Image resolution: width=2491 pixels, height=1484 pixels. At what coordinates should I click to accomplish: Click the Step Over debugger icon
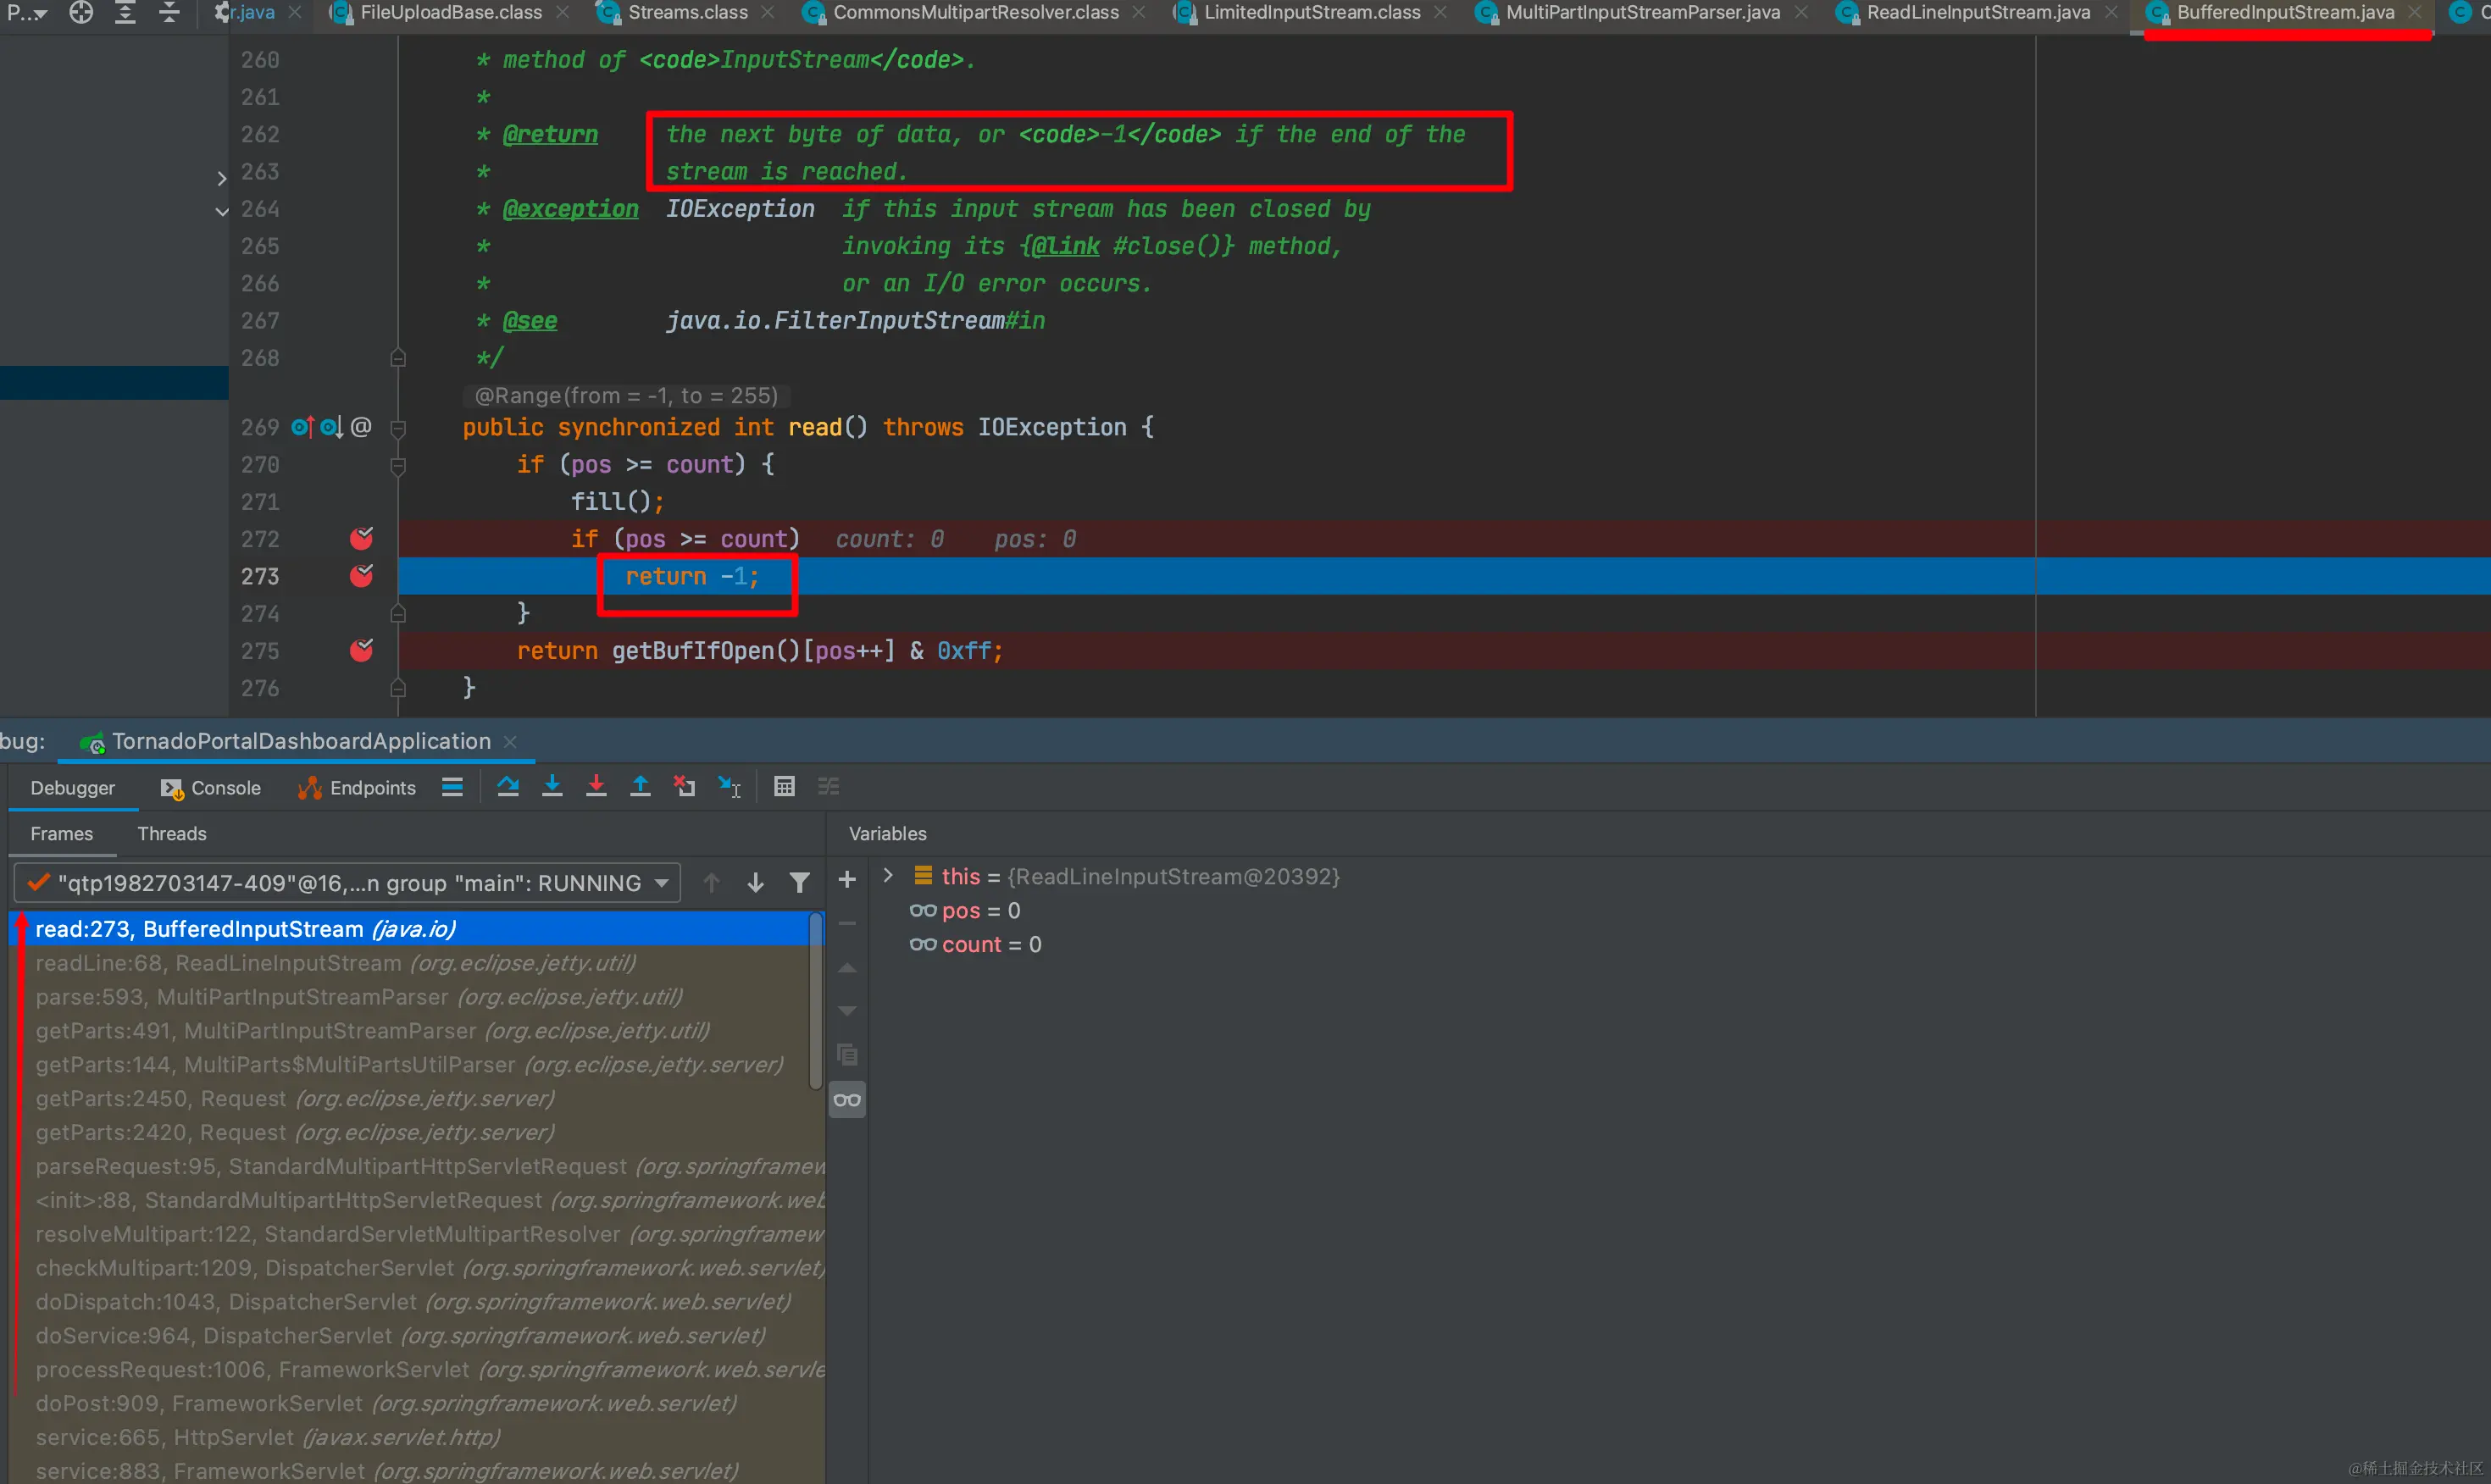click(508, 787)
